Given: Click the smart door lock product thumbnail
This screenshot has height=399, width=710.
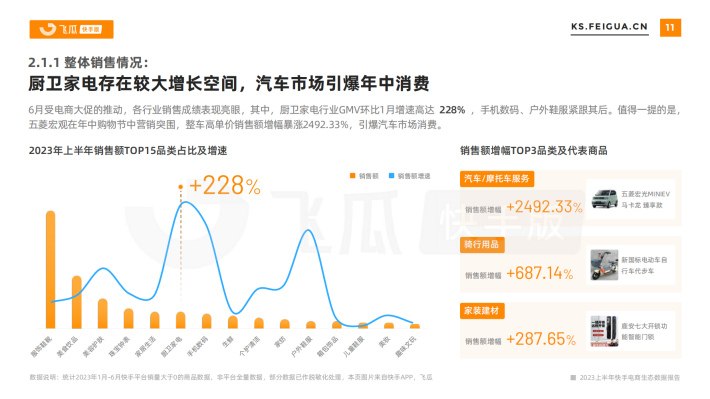Looking at the screenshot, I should pyautogui.click(x=604, y=331).
